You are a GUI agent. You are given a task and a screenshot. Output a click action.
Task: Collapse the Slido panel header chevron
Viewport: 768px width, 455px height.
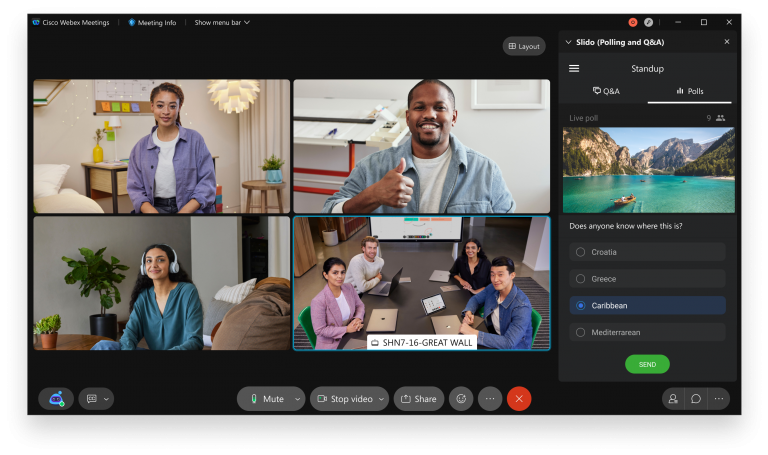click(x=569, y=42)
